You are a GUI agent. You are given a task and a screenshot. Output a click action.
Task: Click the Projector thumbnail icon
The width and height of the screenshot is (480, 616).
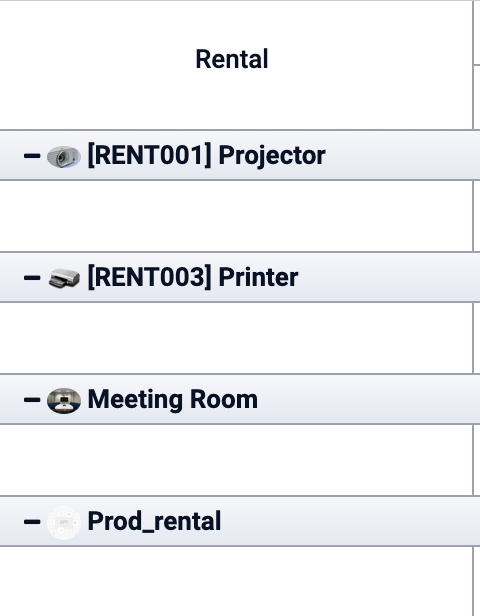pos(64,156)
